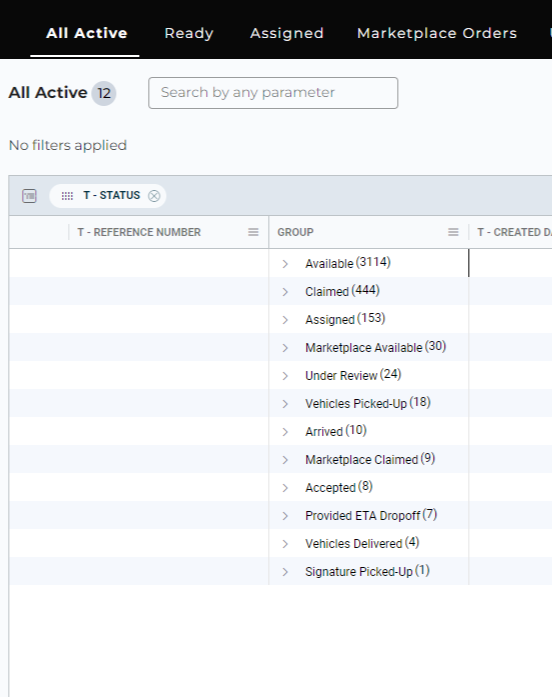Expand the Available (3114) group

point(285,264)
